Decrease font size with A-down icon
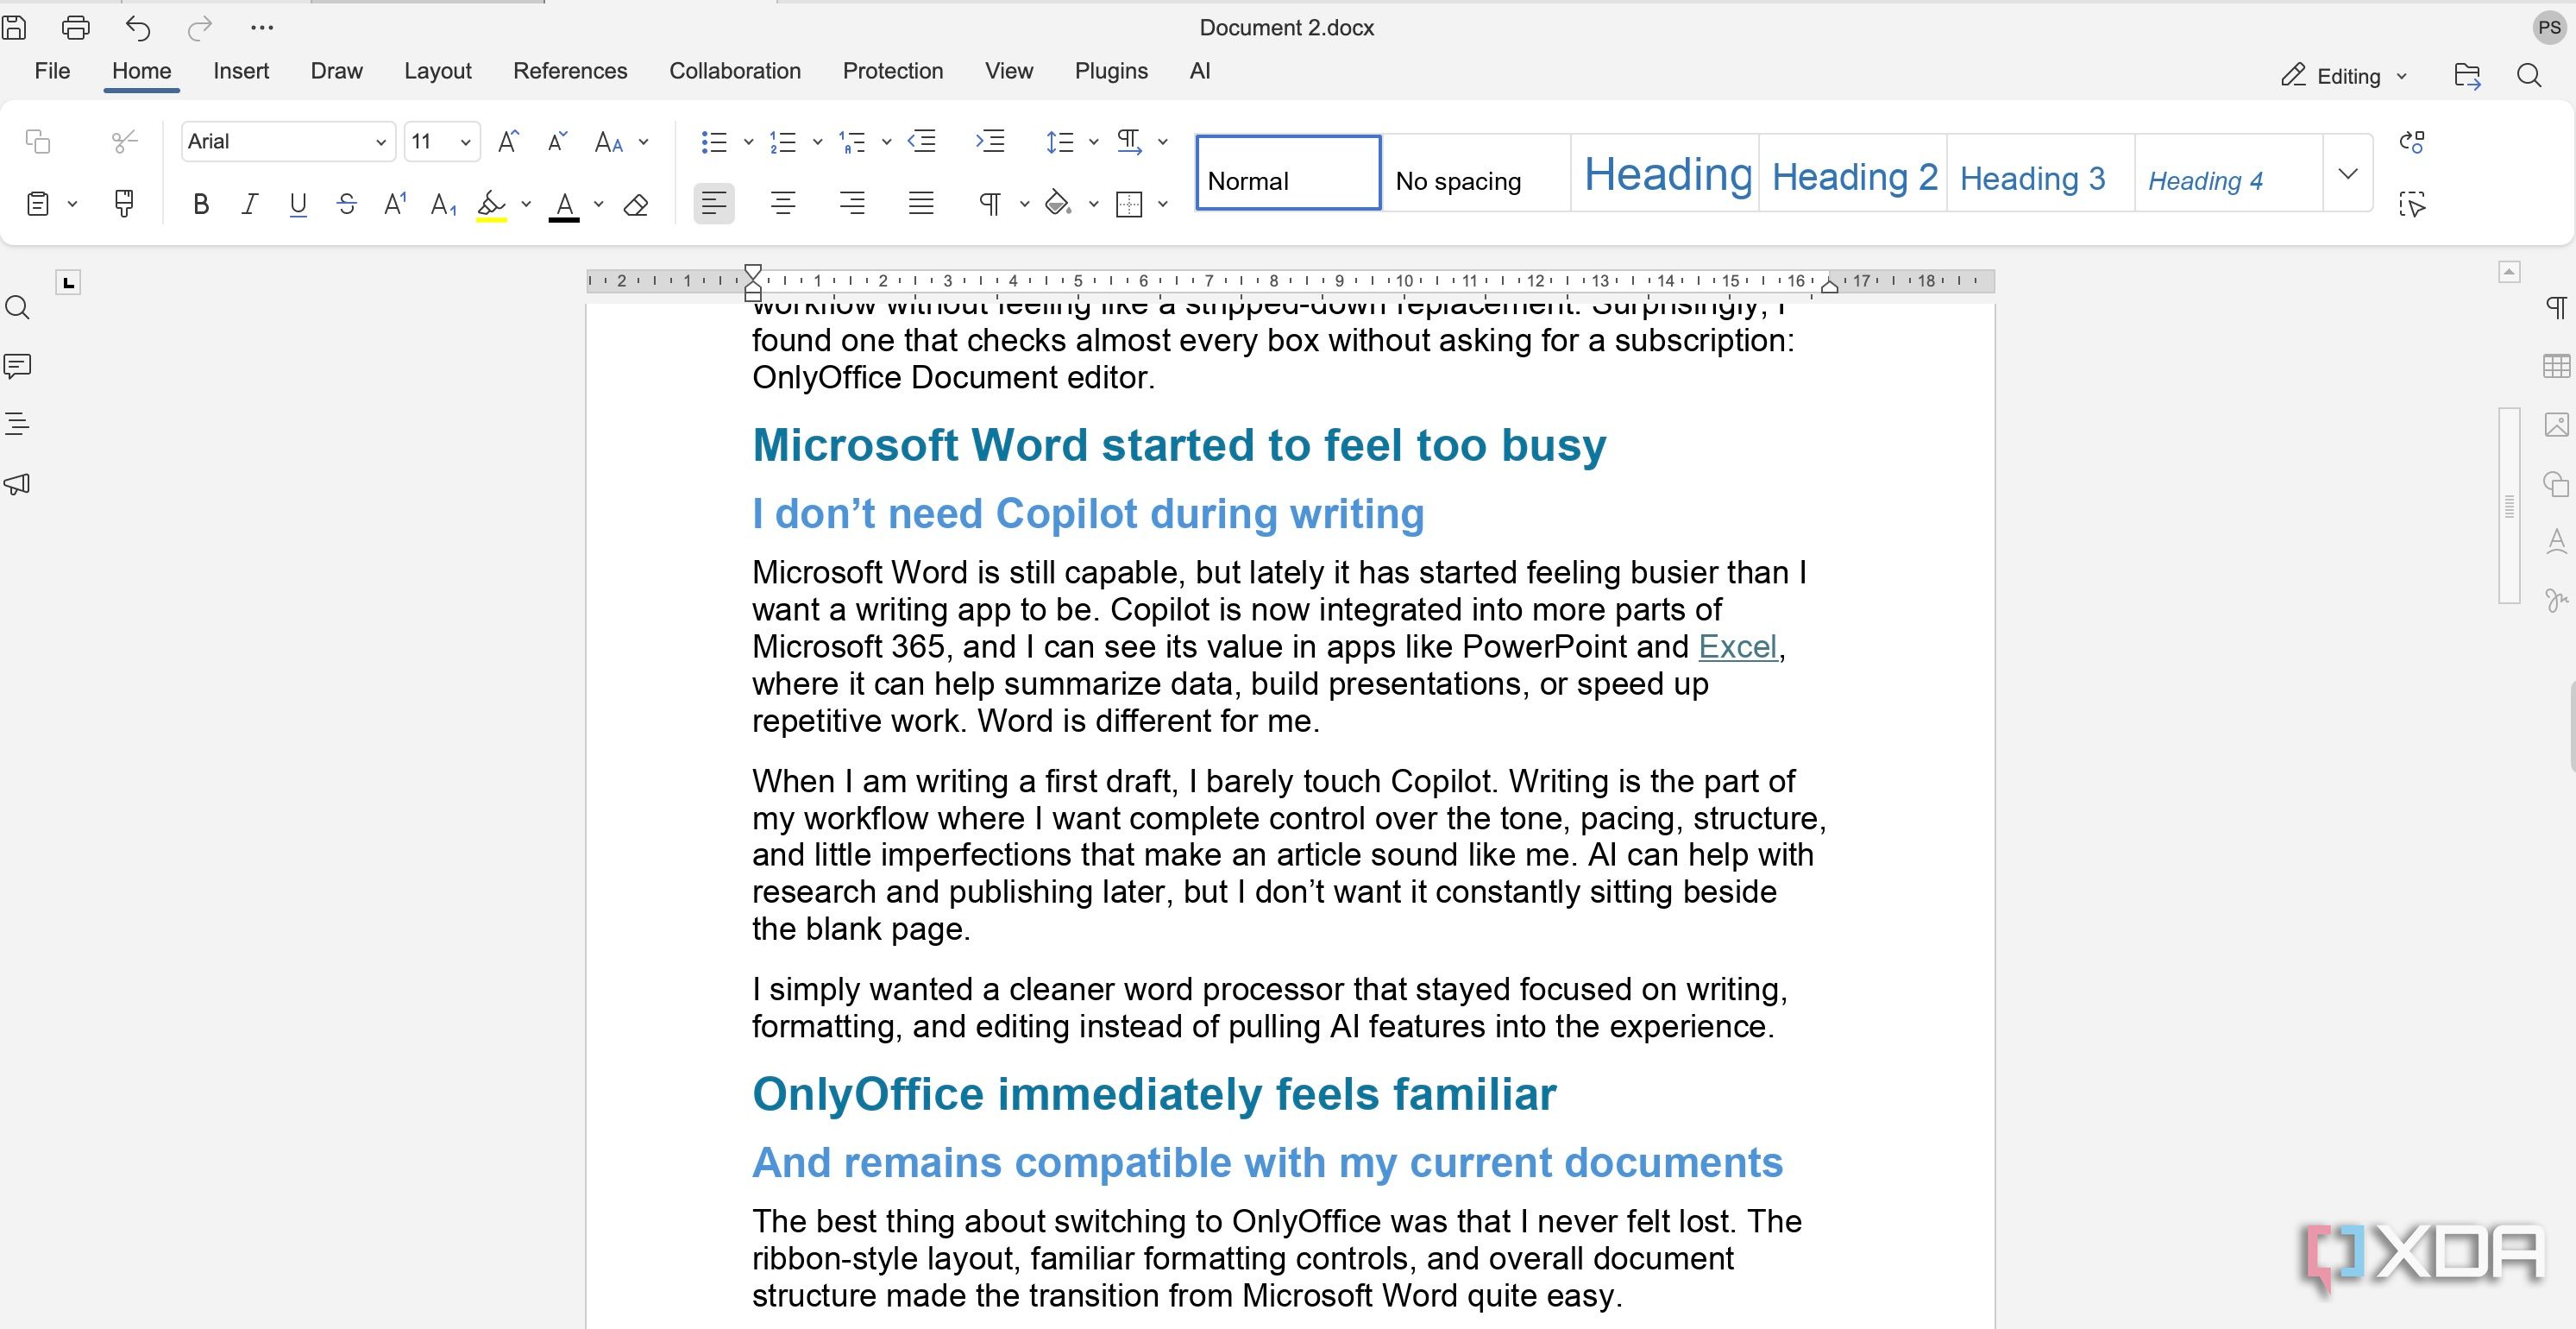2576x1329 pixels. [558, 142]
